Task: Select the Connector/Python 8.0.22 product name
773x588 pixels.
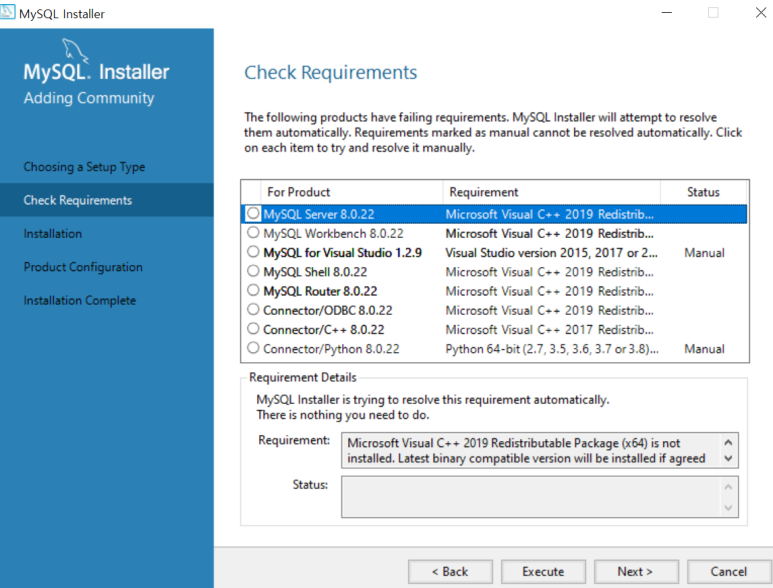Action: tap(331, 349)
